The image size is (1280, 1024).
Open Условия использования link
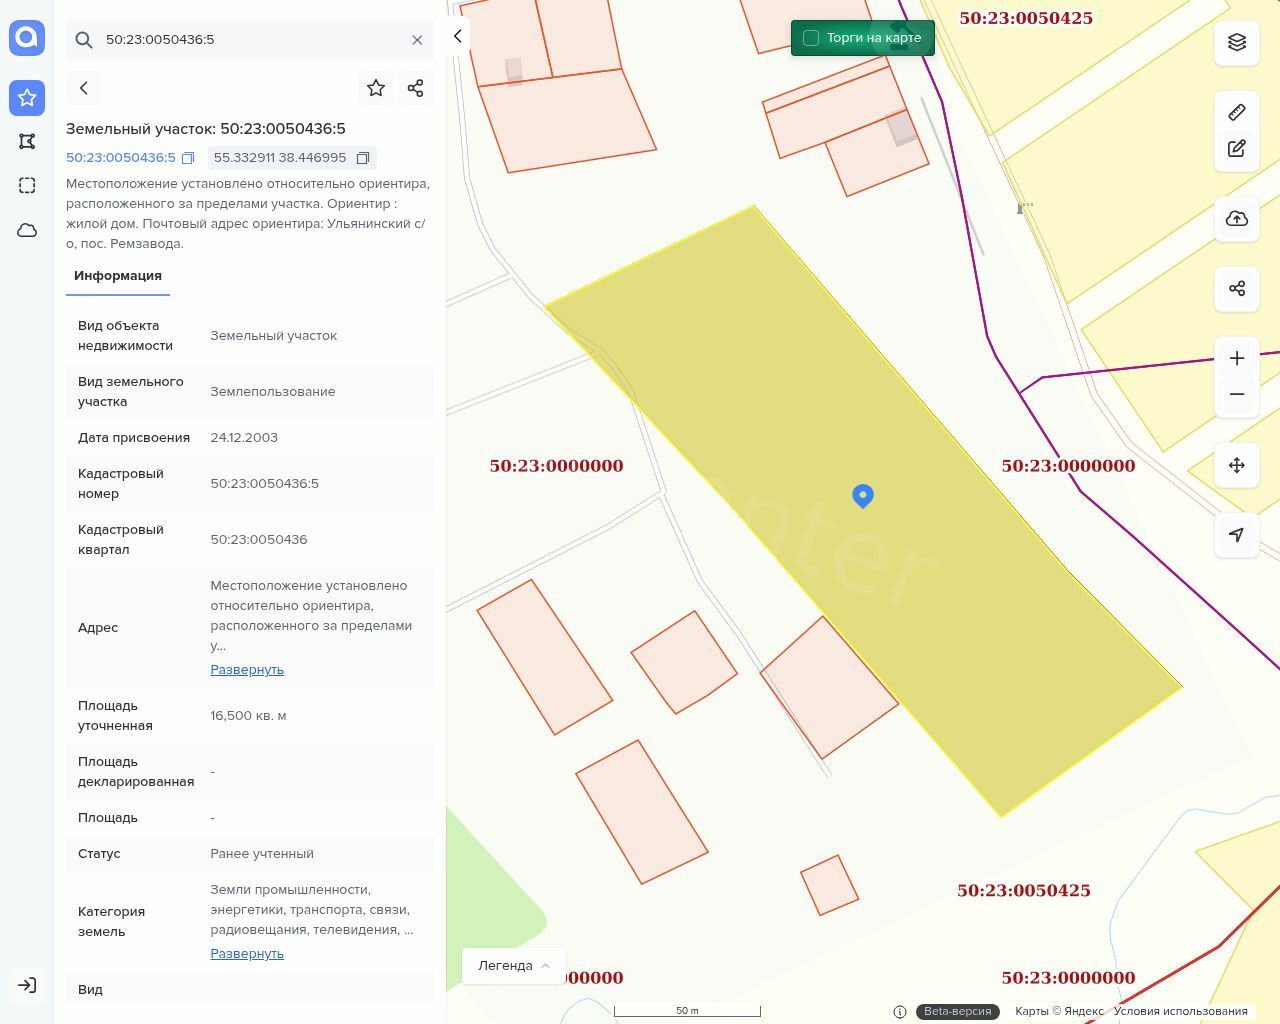point(1180,1011)
